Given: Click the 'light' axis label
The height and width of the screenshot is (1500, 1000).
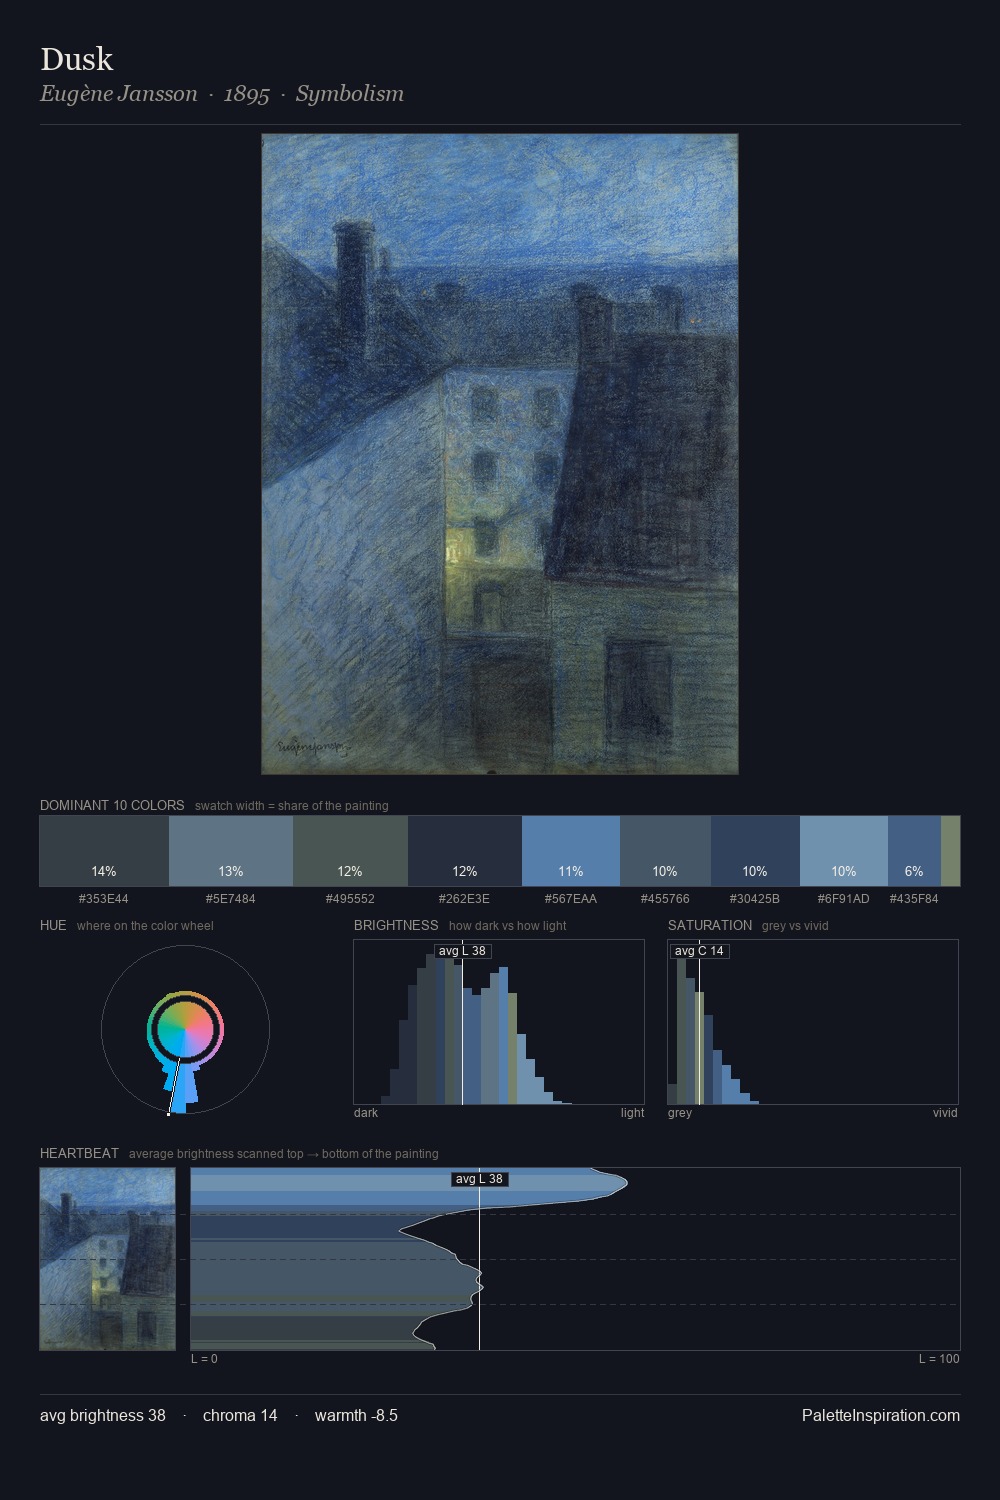Looking at the screenshot, I should click(x=633, y=1113).
